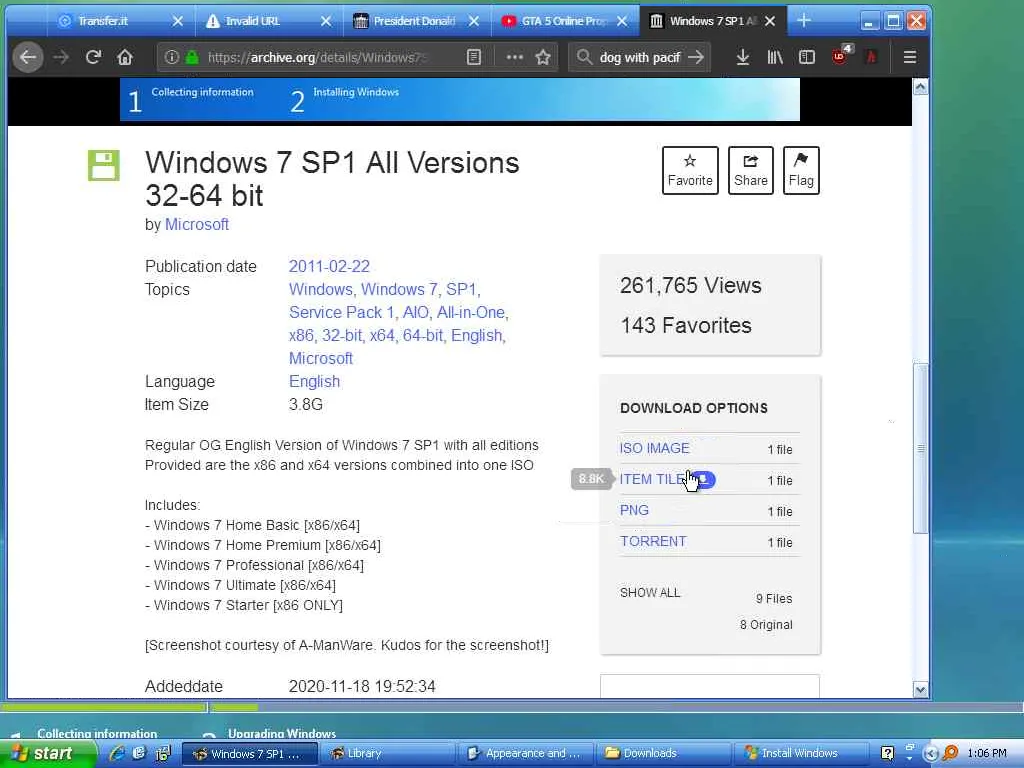This screenshot has width=1024, height=768.
Task: Open a new tab with the plus
Action: pyautogui.click(x=804, y=21)
